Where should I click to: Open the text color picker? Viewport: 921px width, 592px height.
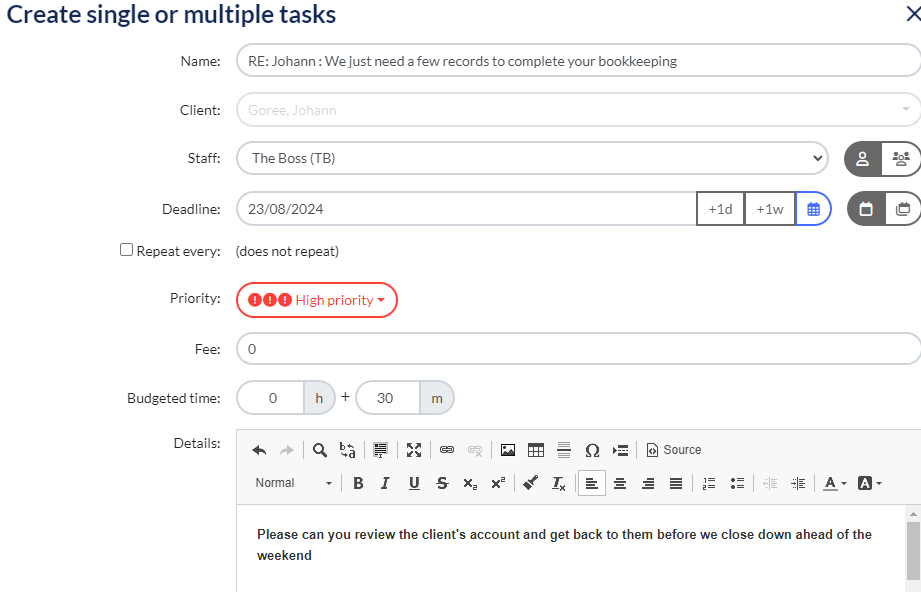click(x=834, y=483)
